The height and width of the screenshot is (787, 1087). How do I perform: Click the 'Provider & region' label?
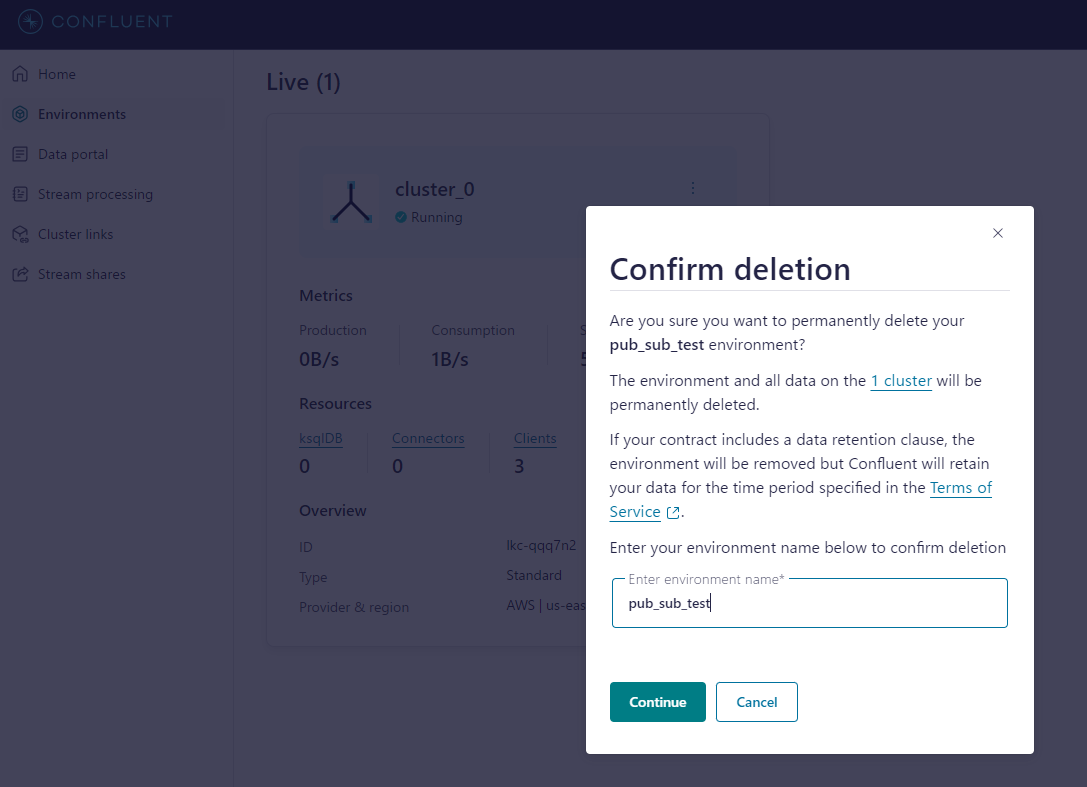click(354, 607)
